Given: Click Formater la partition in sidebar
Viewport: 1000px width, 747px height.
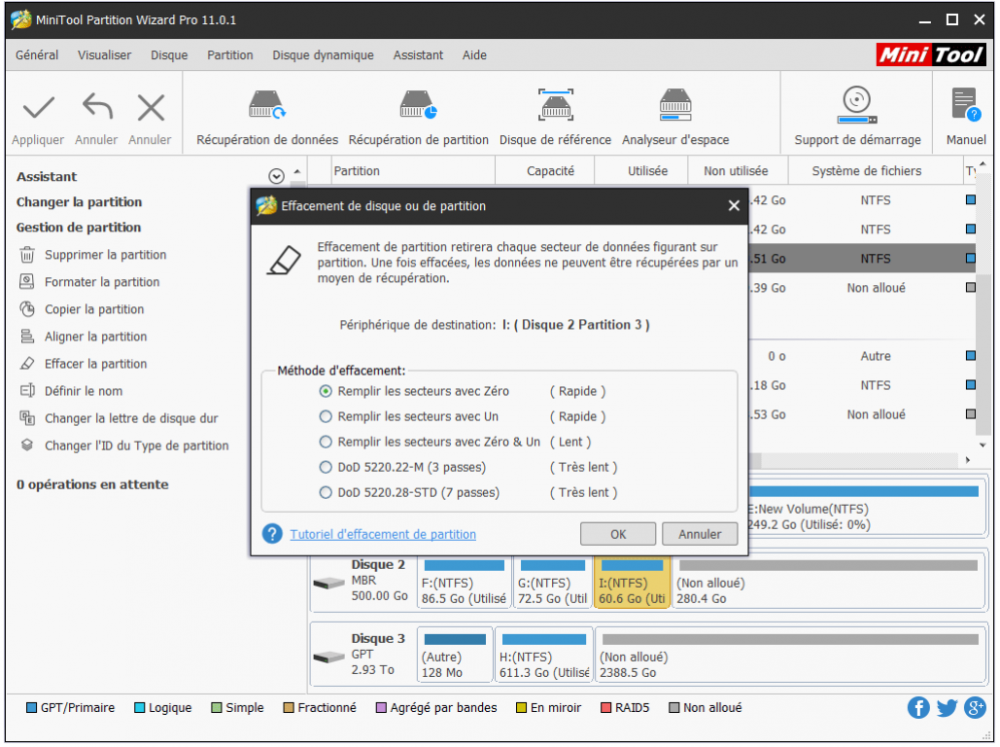Looking at the screenshot, I should click(x=102, y=282).
